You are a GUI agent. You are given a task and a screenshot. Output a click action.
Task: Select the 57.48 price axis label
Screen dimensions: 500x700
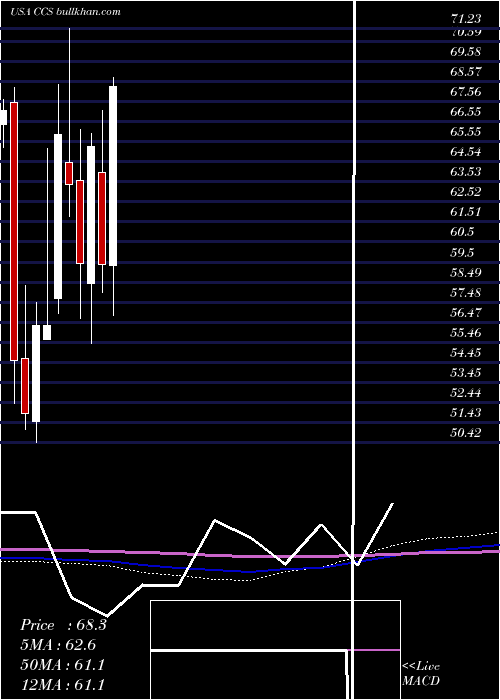(x=466, y=293)
